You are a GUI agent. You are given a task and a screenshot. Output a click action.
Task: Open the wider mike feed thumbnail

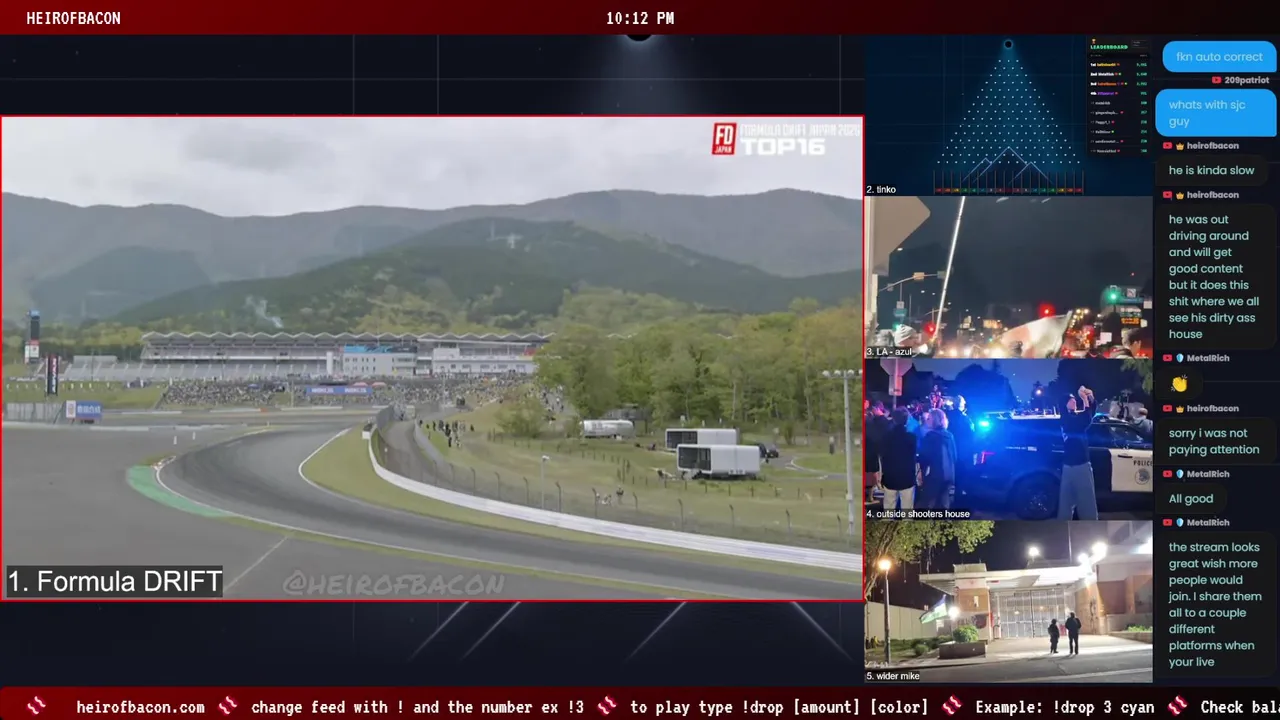coord(1008,601)
